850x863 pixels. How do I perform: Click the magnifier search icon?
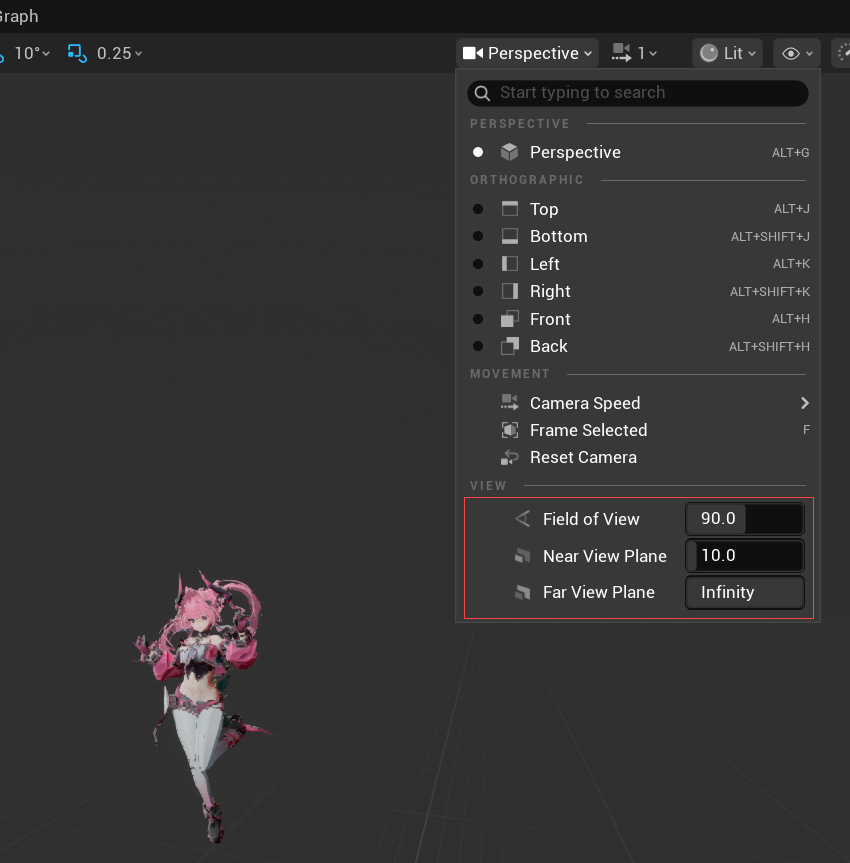tap(482, 93)
